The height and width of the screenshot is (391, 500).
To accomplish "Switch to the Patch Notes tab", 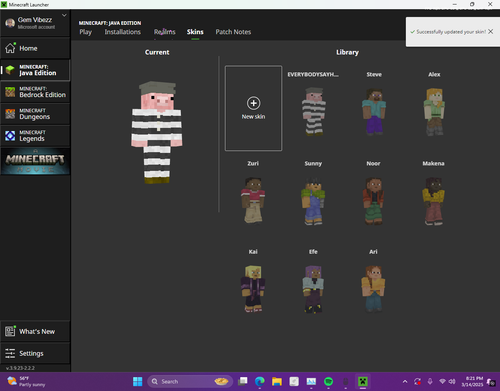I will tap(233, 32).
